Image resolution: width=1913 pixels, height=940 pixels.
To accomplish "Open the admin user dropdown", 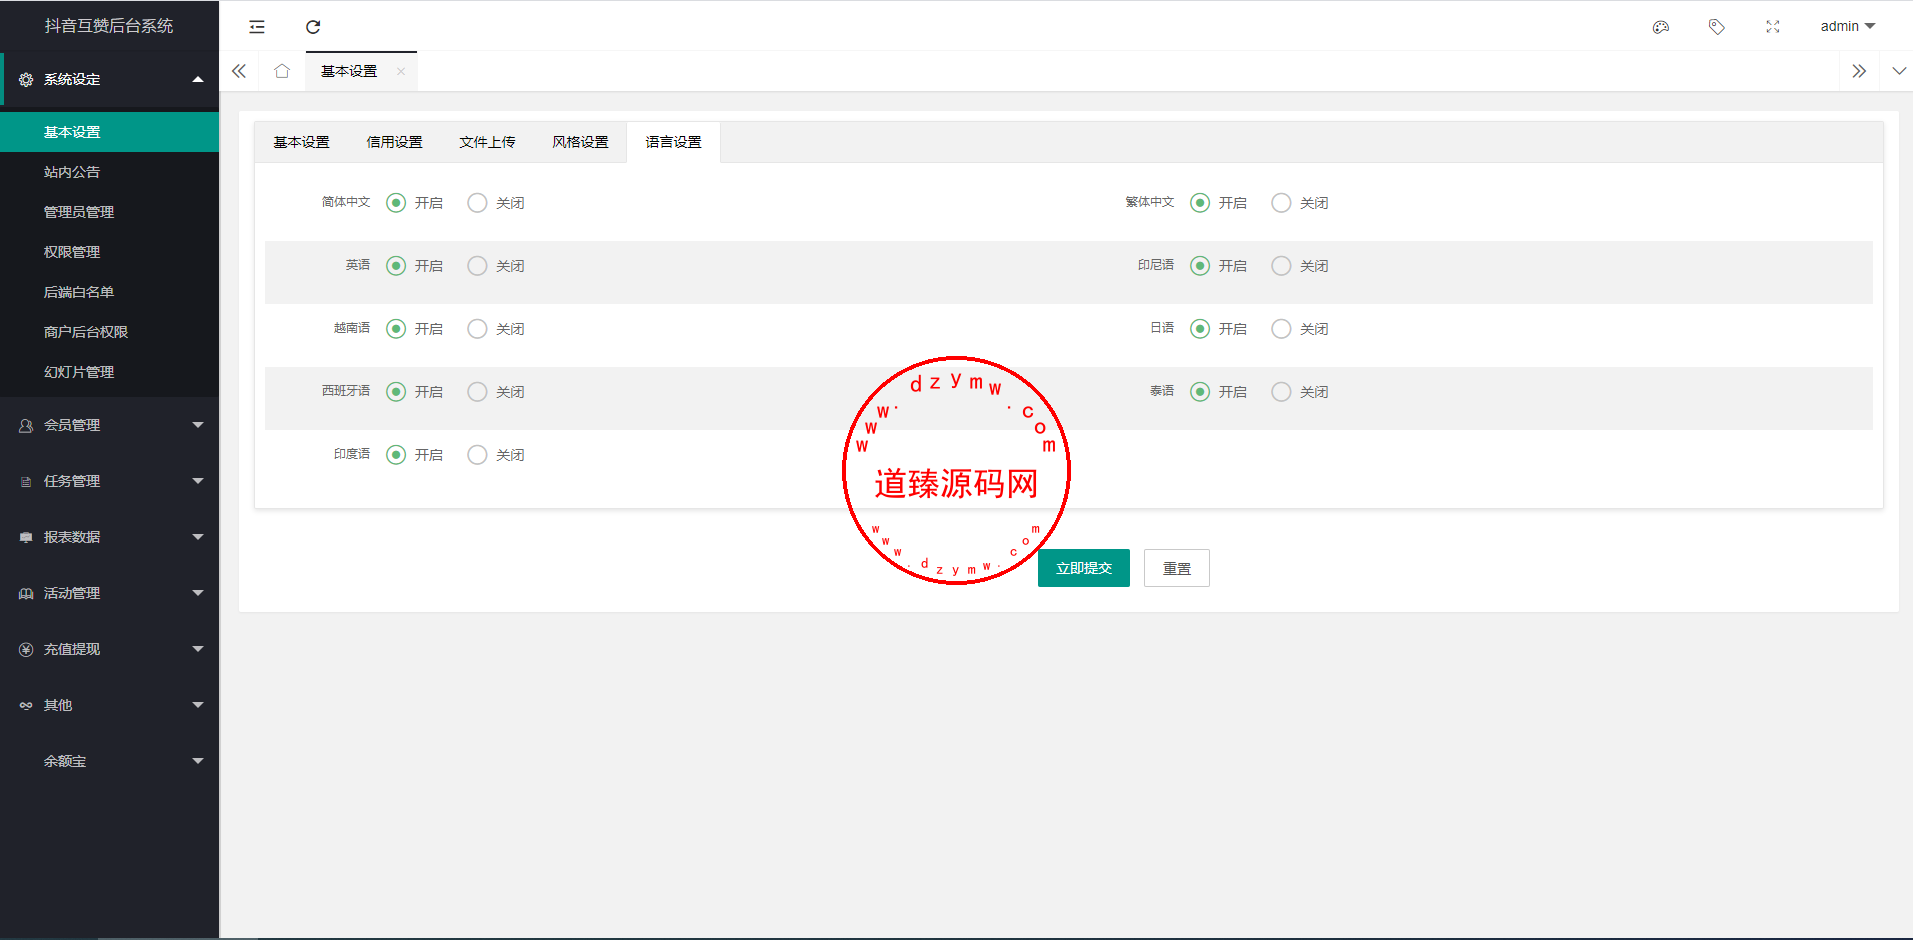I will click(x=1847, y=26).
